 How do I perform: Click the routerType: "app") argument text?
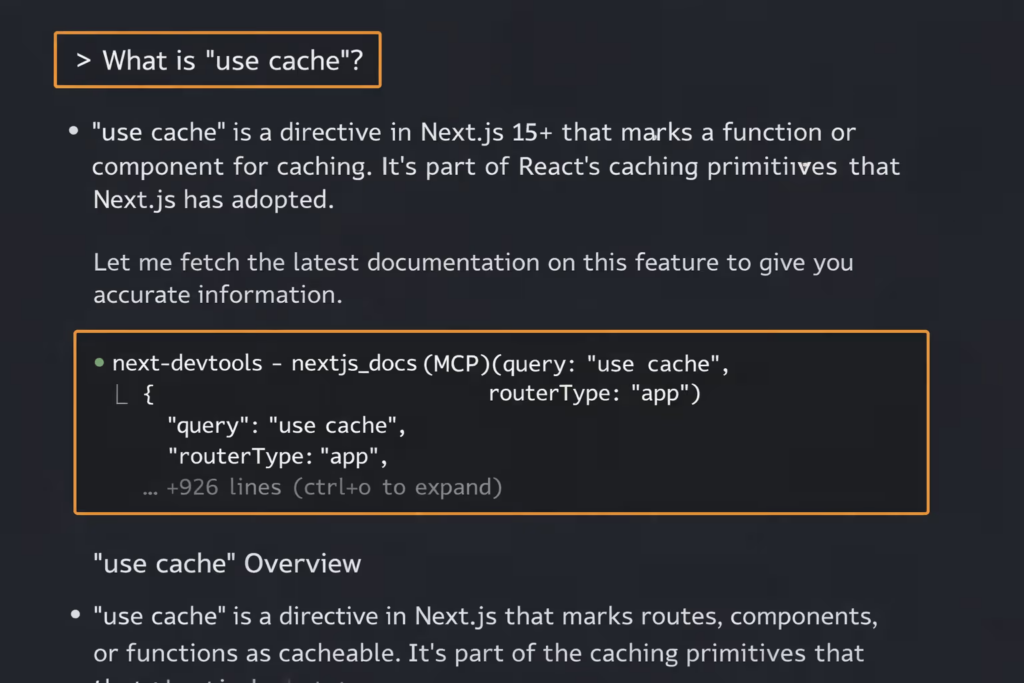594,394
